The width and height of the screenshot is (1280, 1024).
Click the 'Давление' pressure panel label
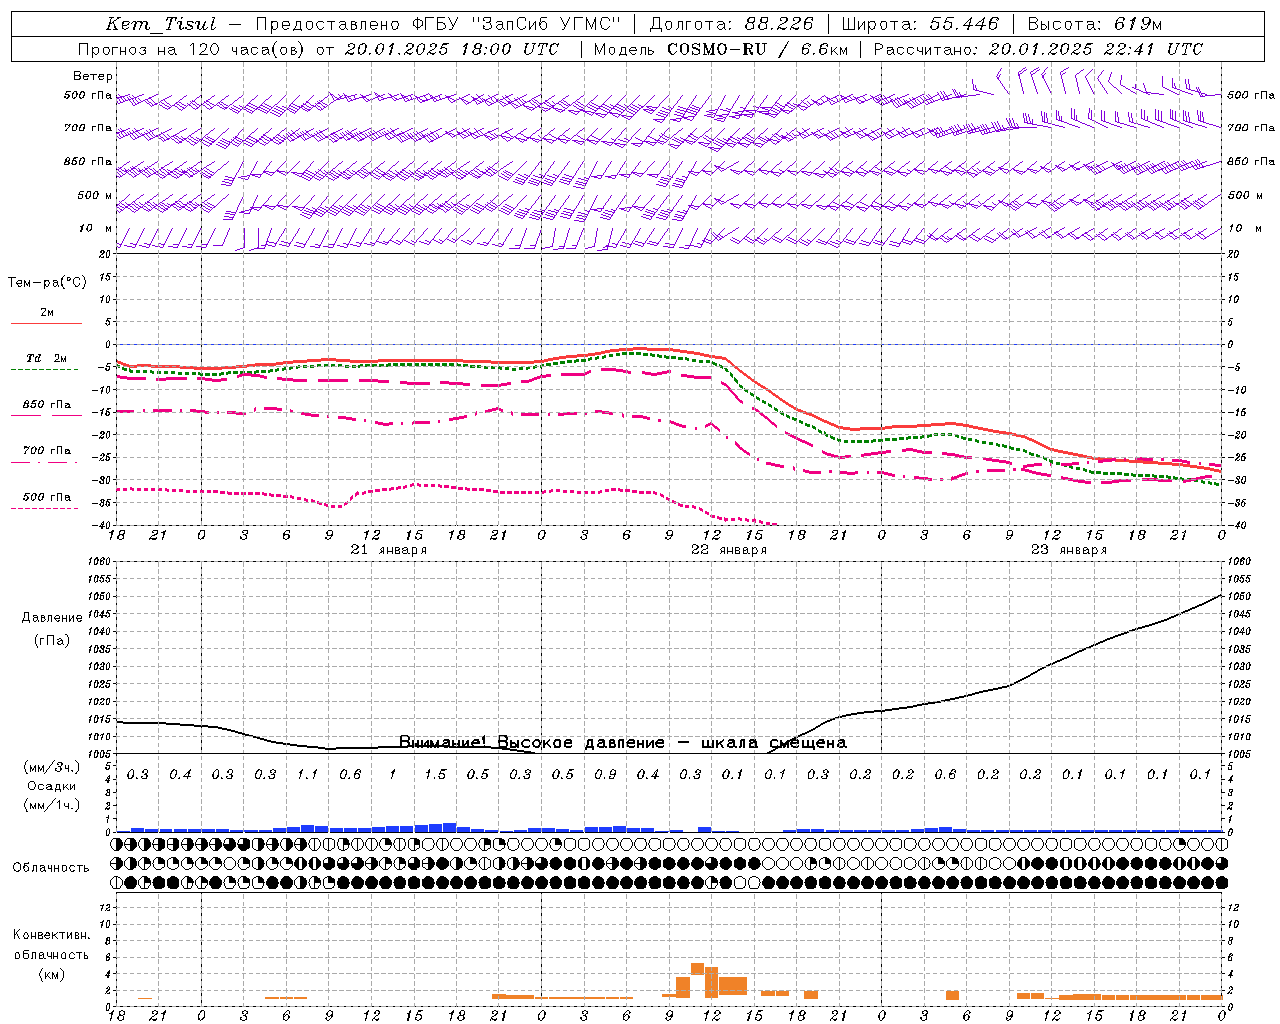52,618
